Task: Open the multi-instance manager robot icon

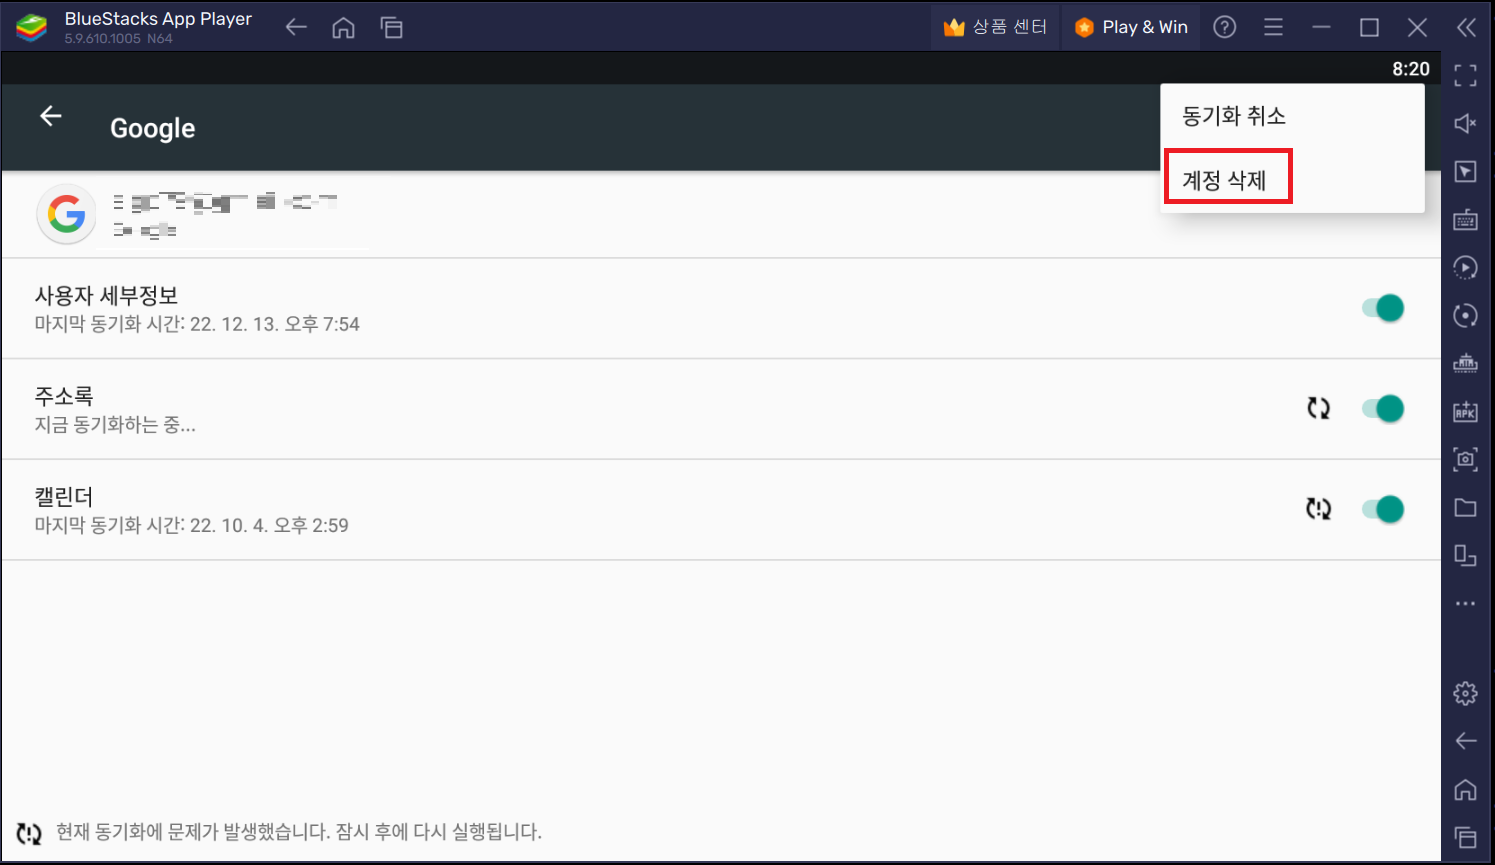Action: (x=1466, y=363)
